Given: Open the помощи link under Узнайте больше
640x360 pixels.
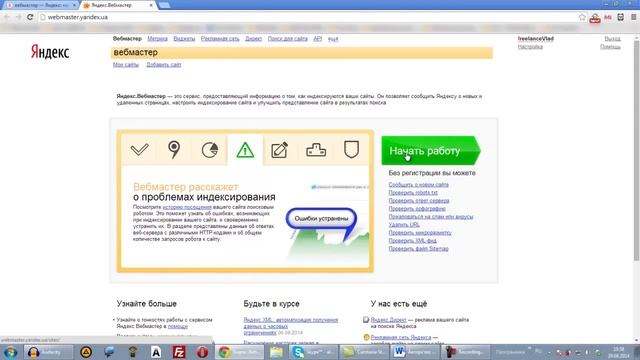Looking at the screenshot, I should pyautogui.click(x=178, y=327).
